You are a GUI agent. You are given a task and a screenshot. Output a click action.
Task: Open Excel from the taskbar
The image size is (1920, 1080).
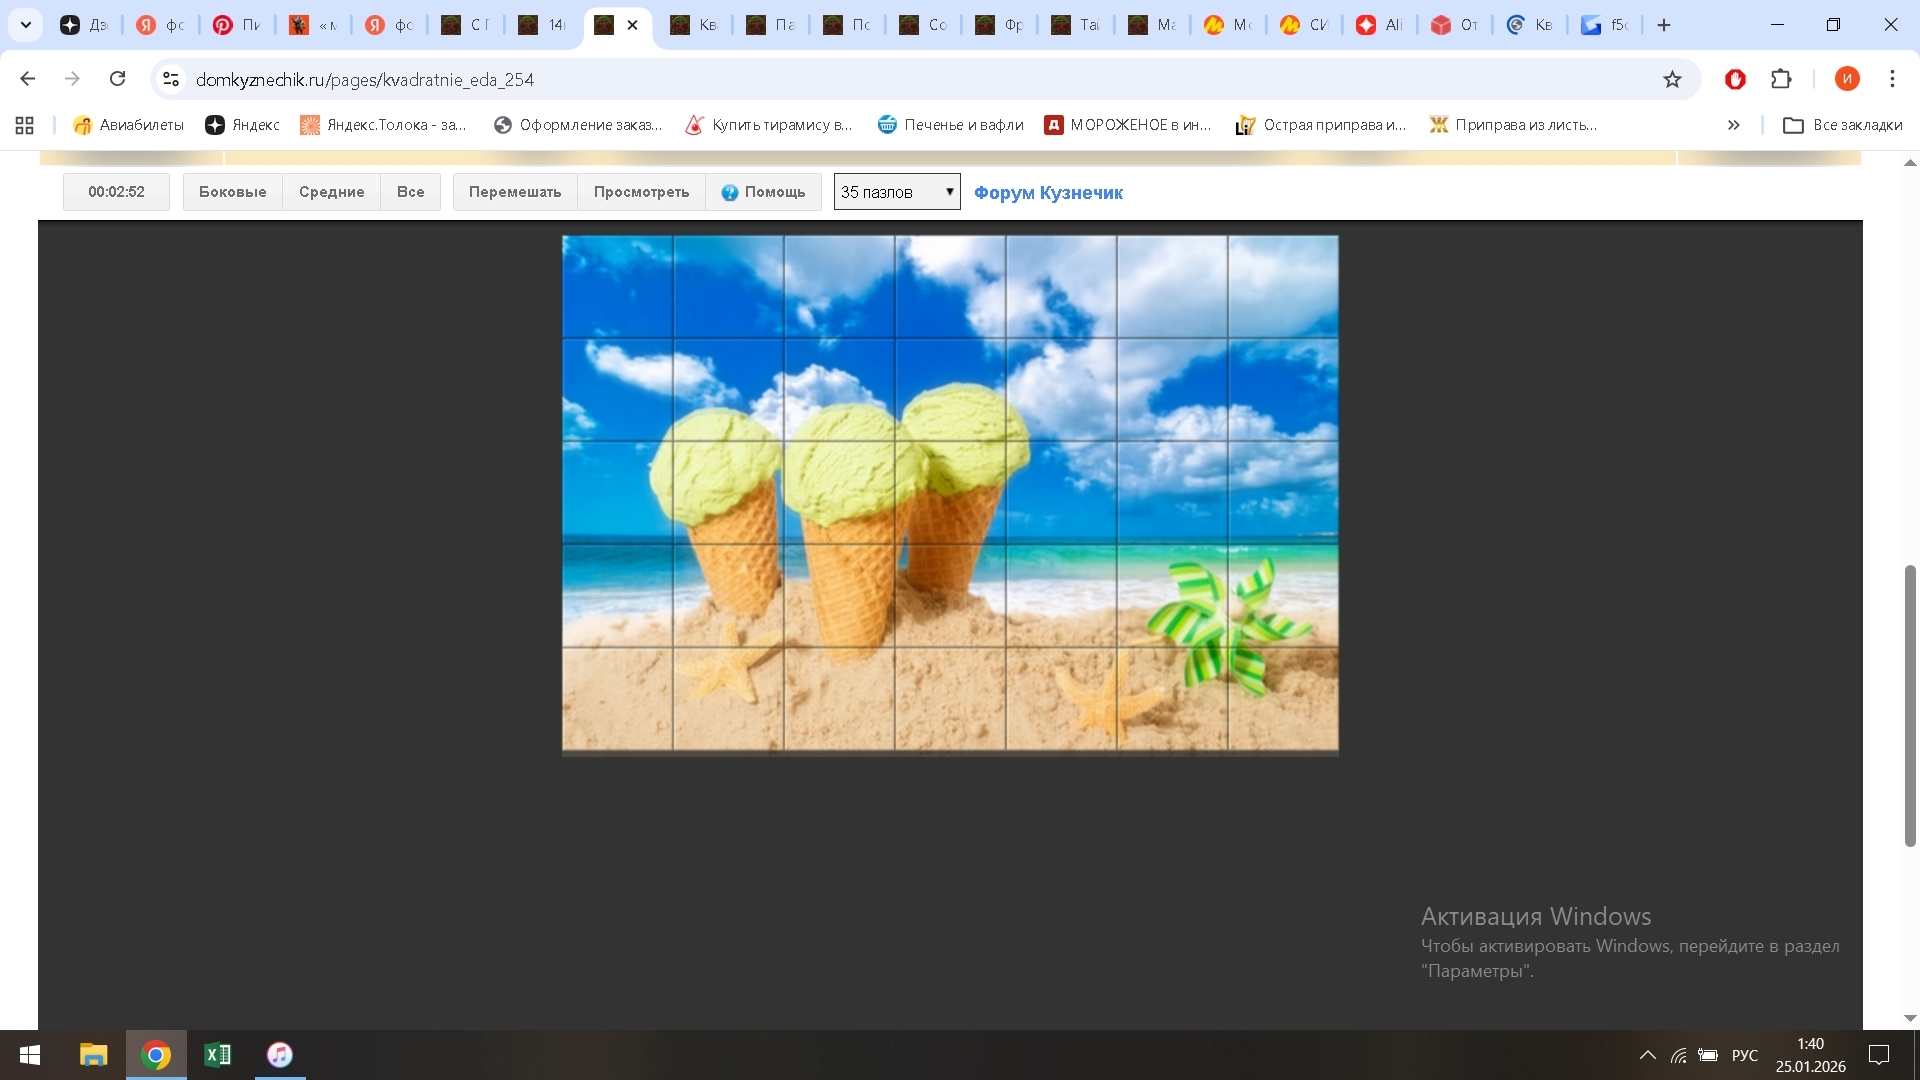pos(217,1055)
